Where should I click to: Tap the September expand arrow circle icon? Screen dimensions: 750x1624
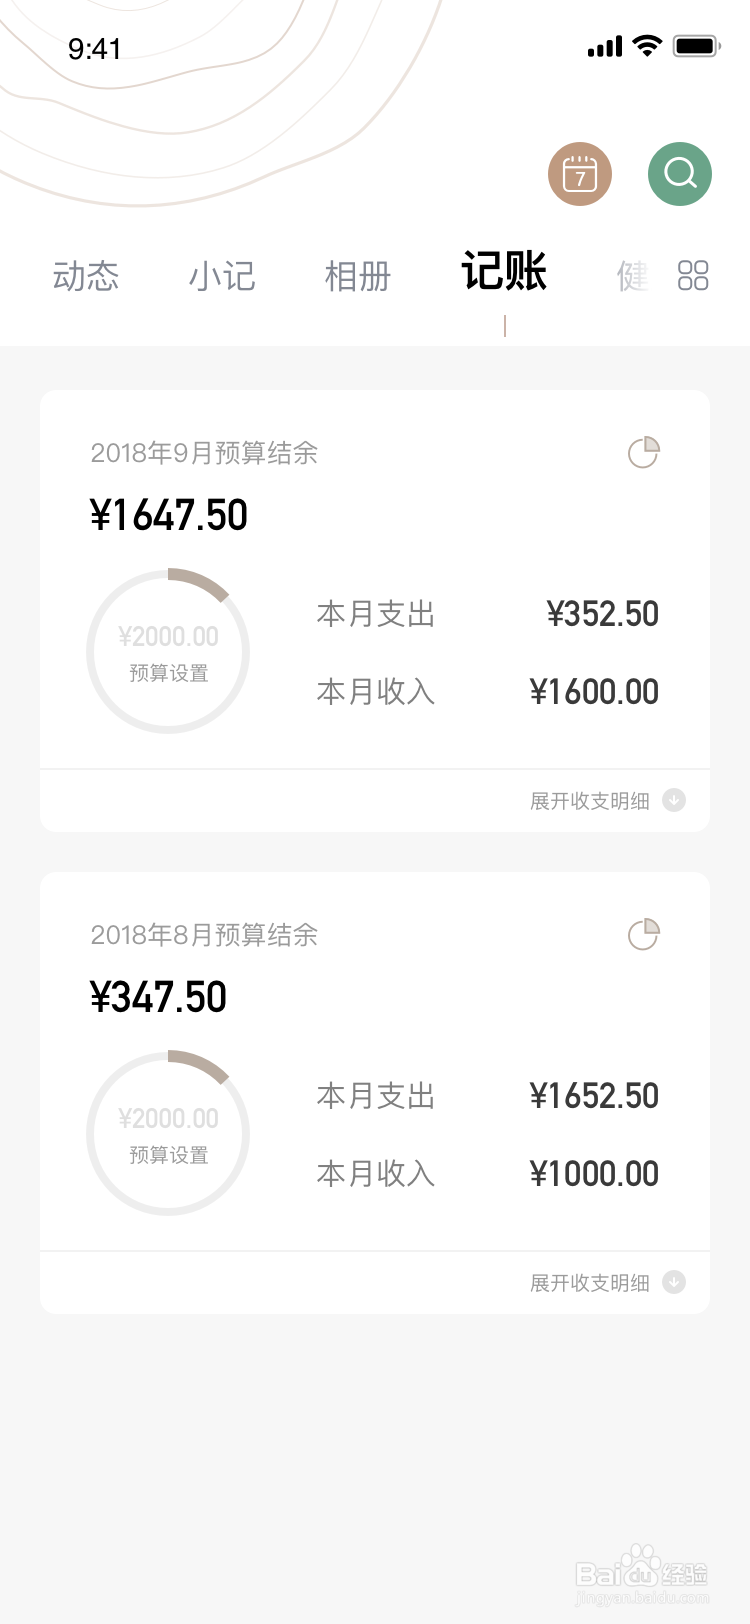pyautogui.click(x=675, y=800)
